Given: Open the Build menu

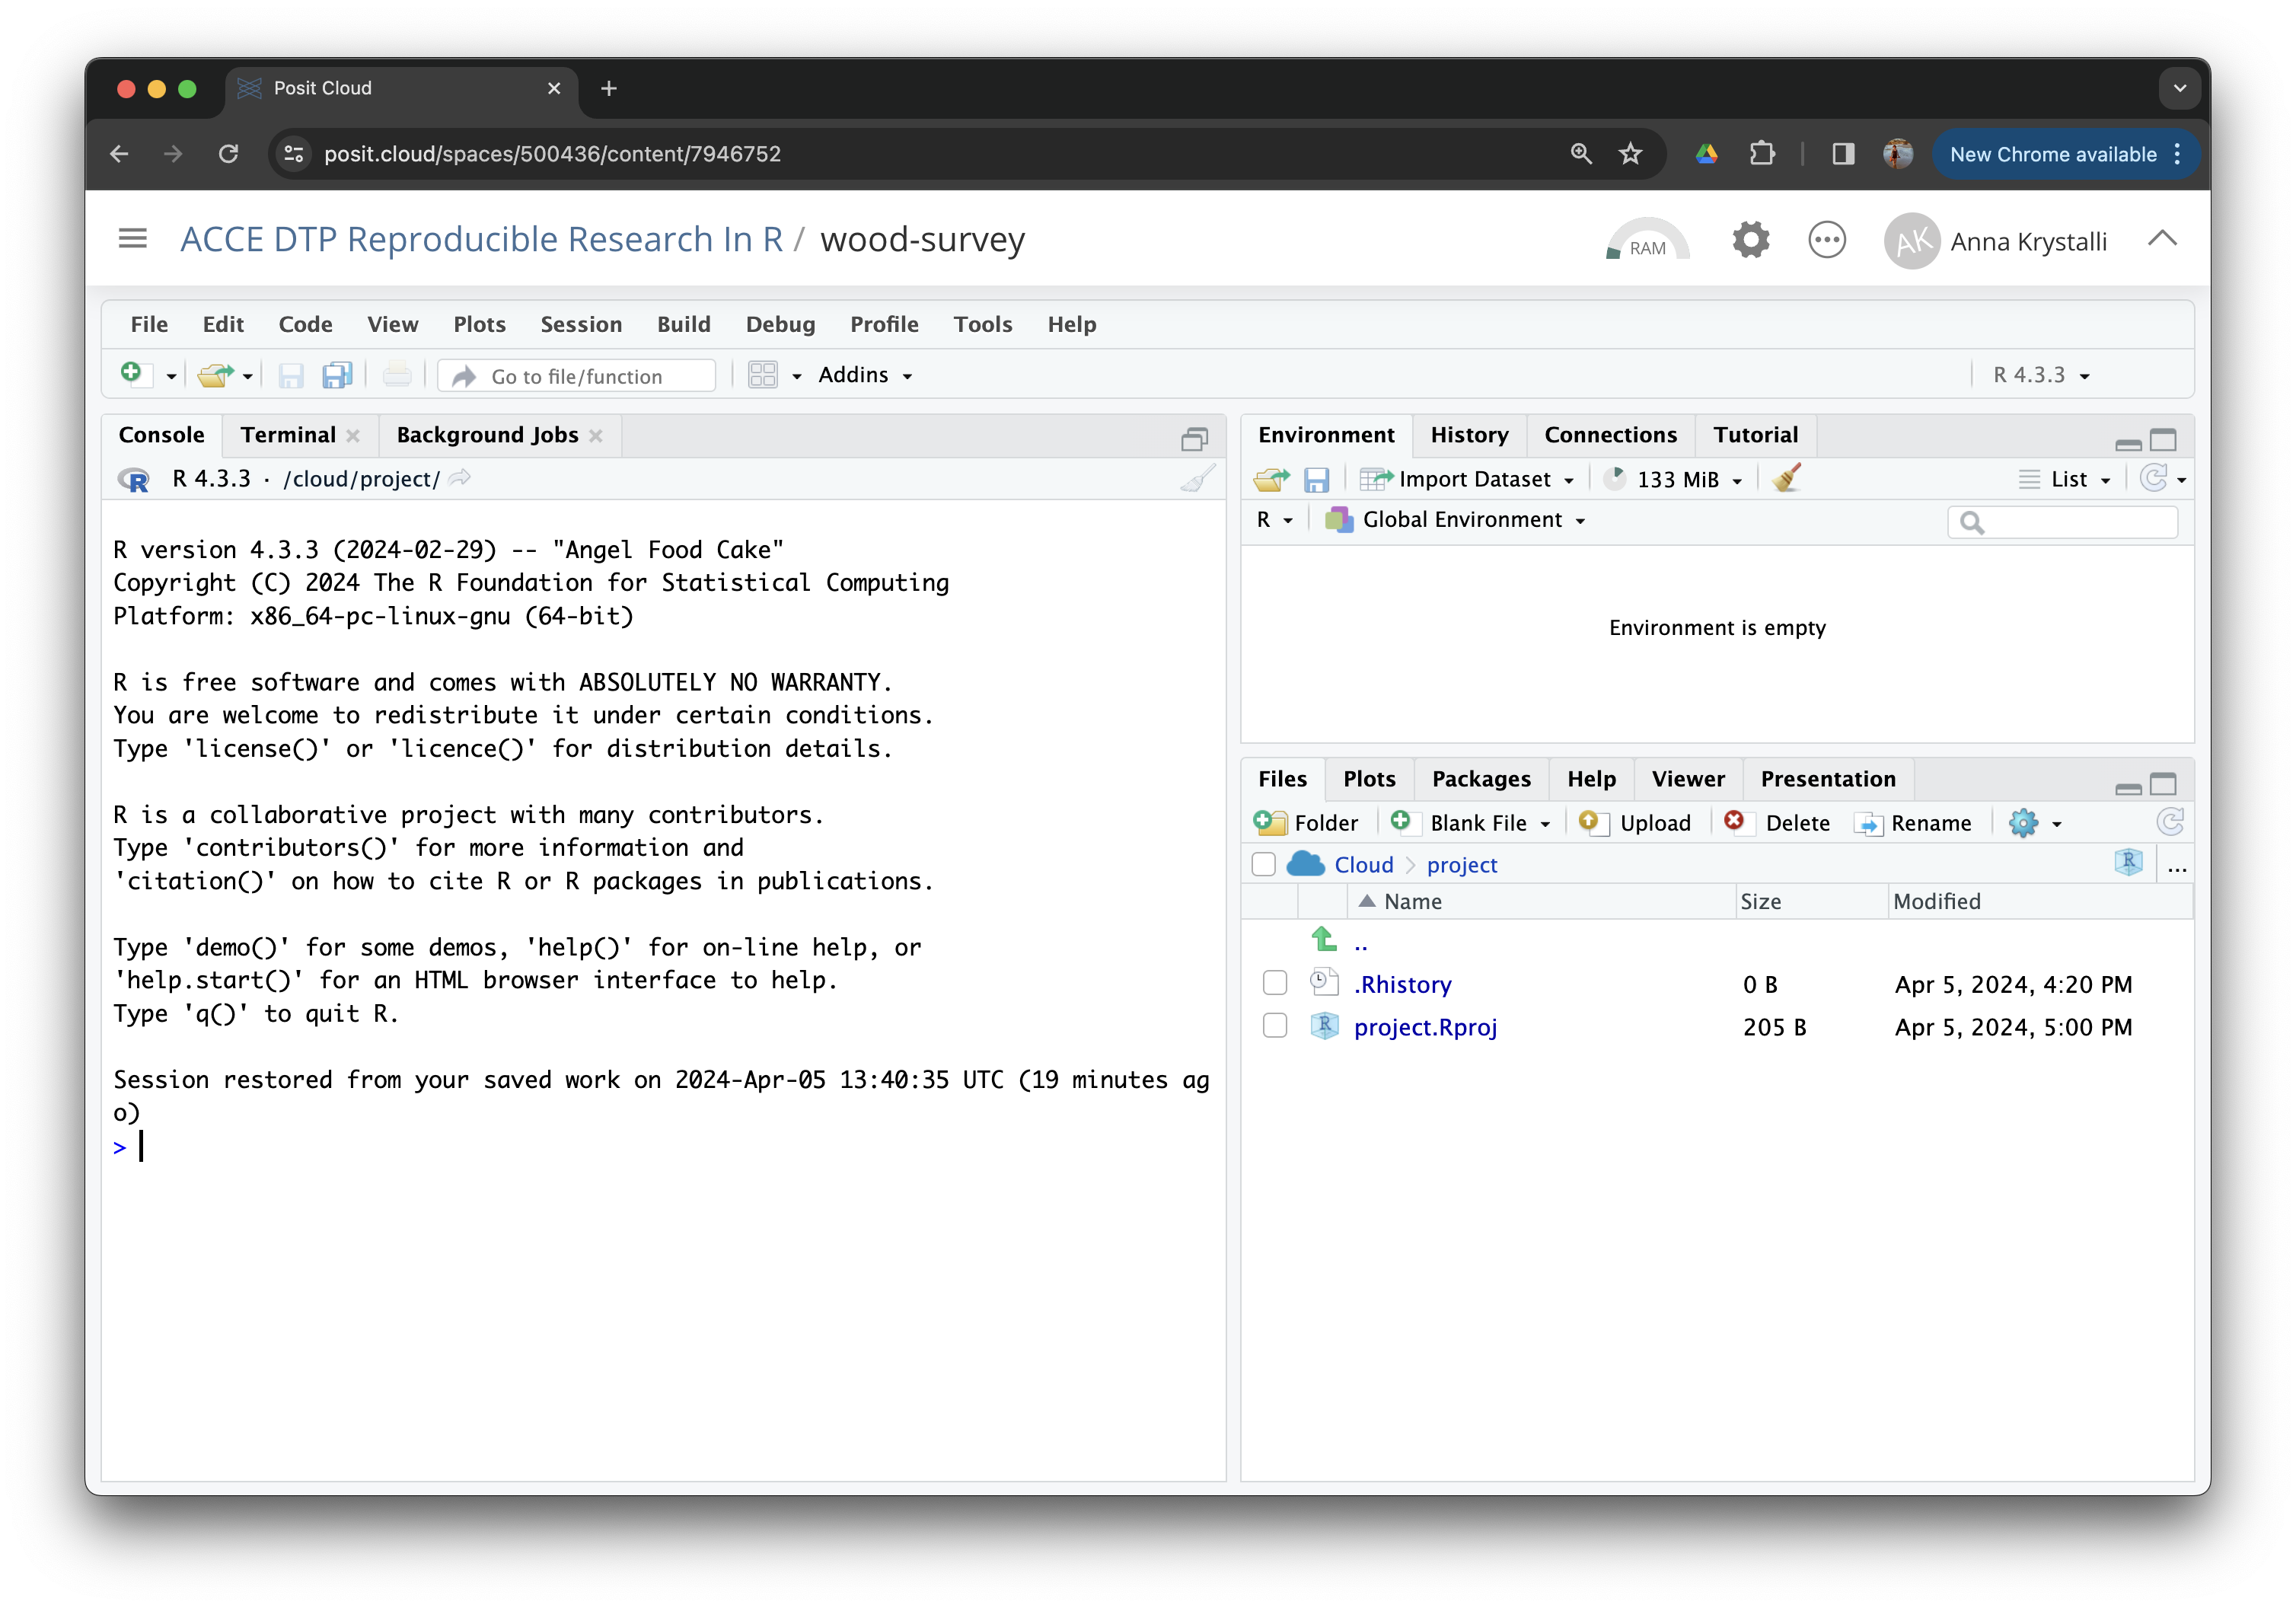Looking at the screenshot, I should click(684, 324).
